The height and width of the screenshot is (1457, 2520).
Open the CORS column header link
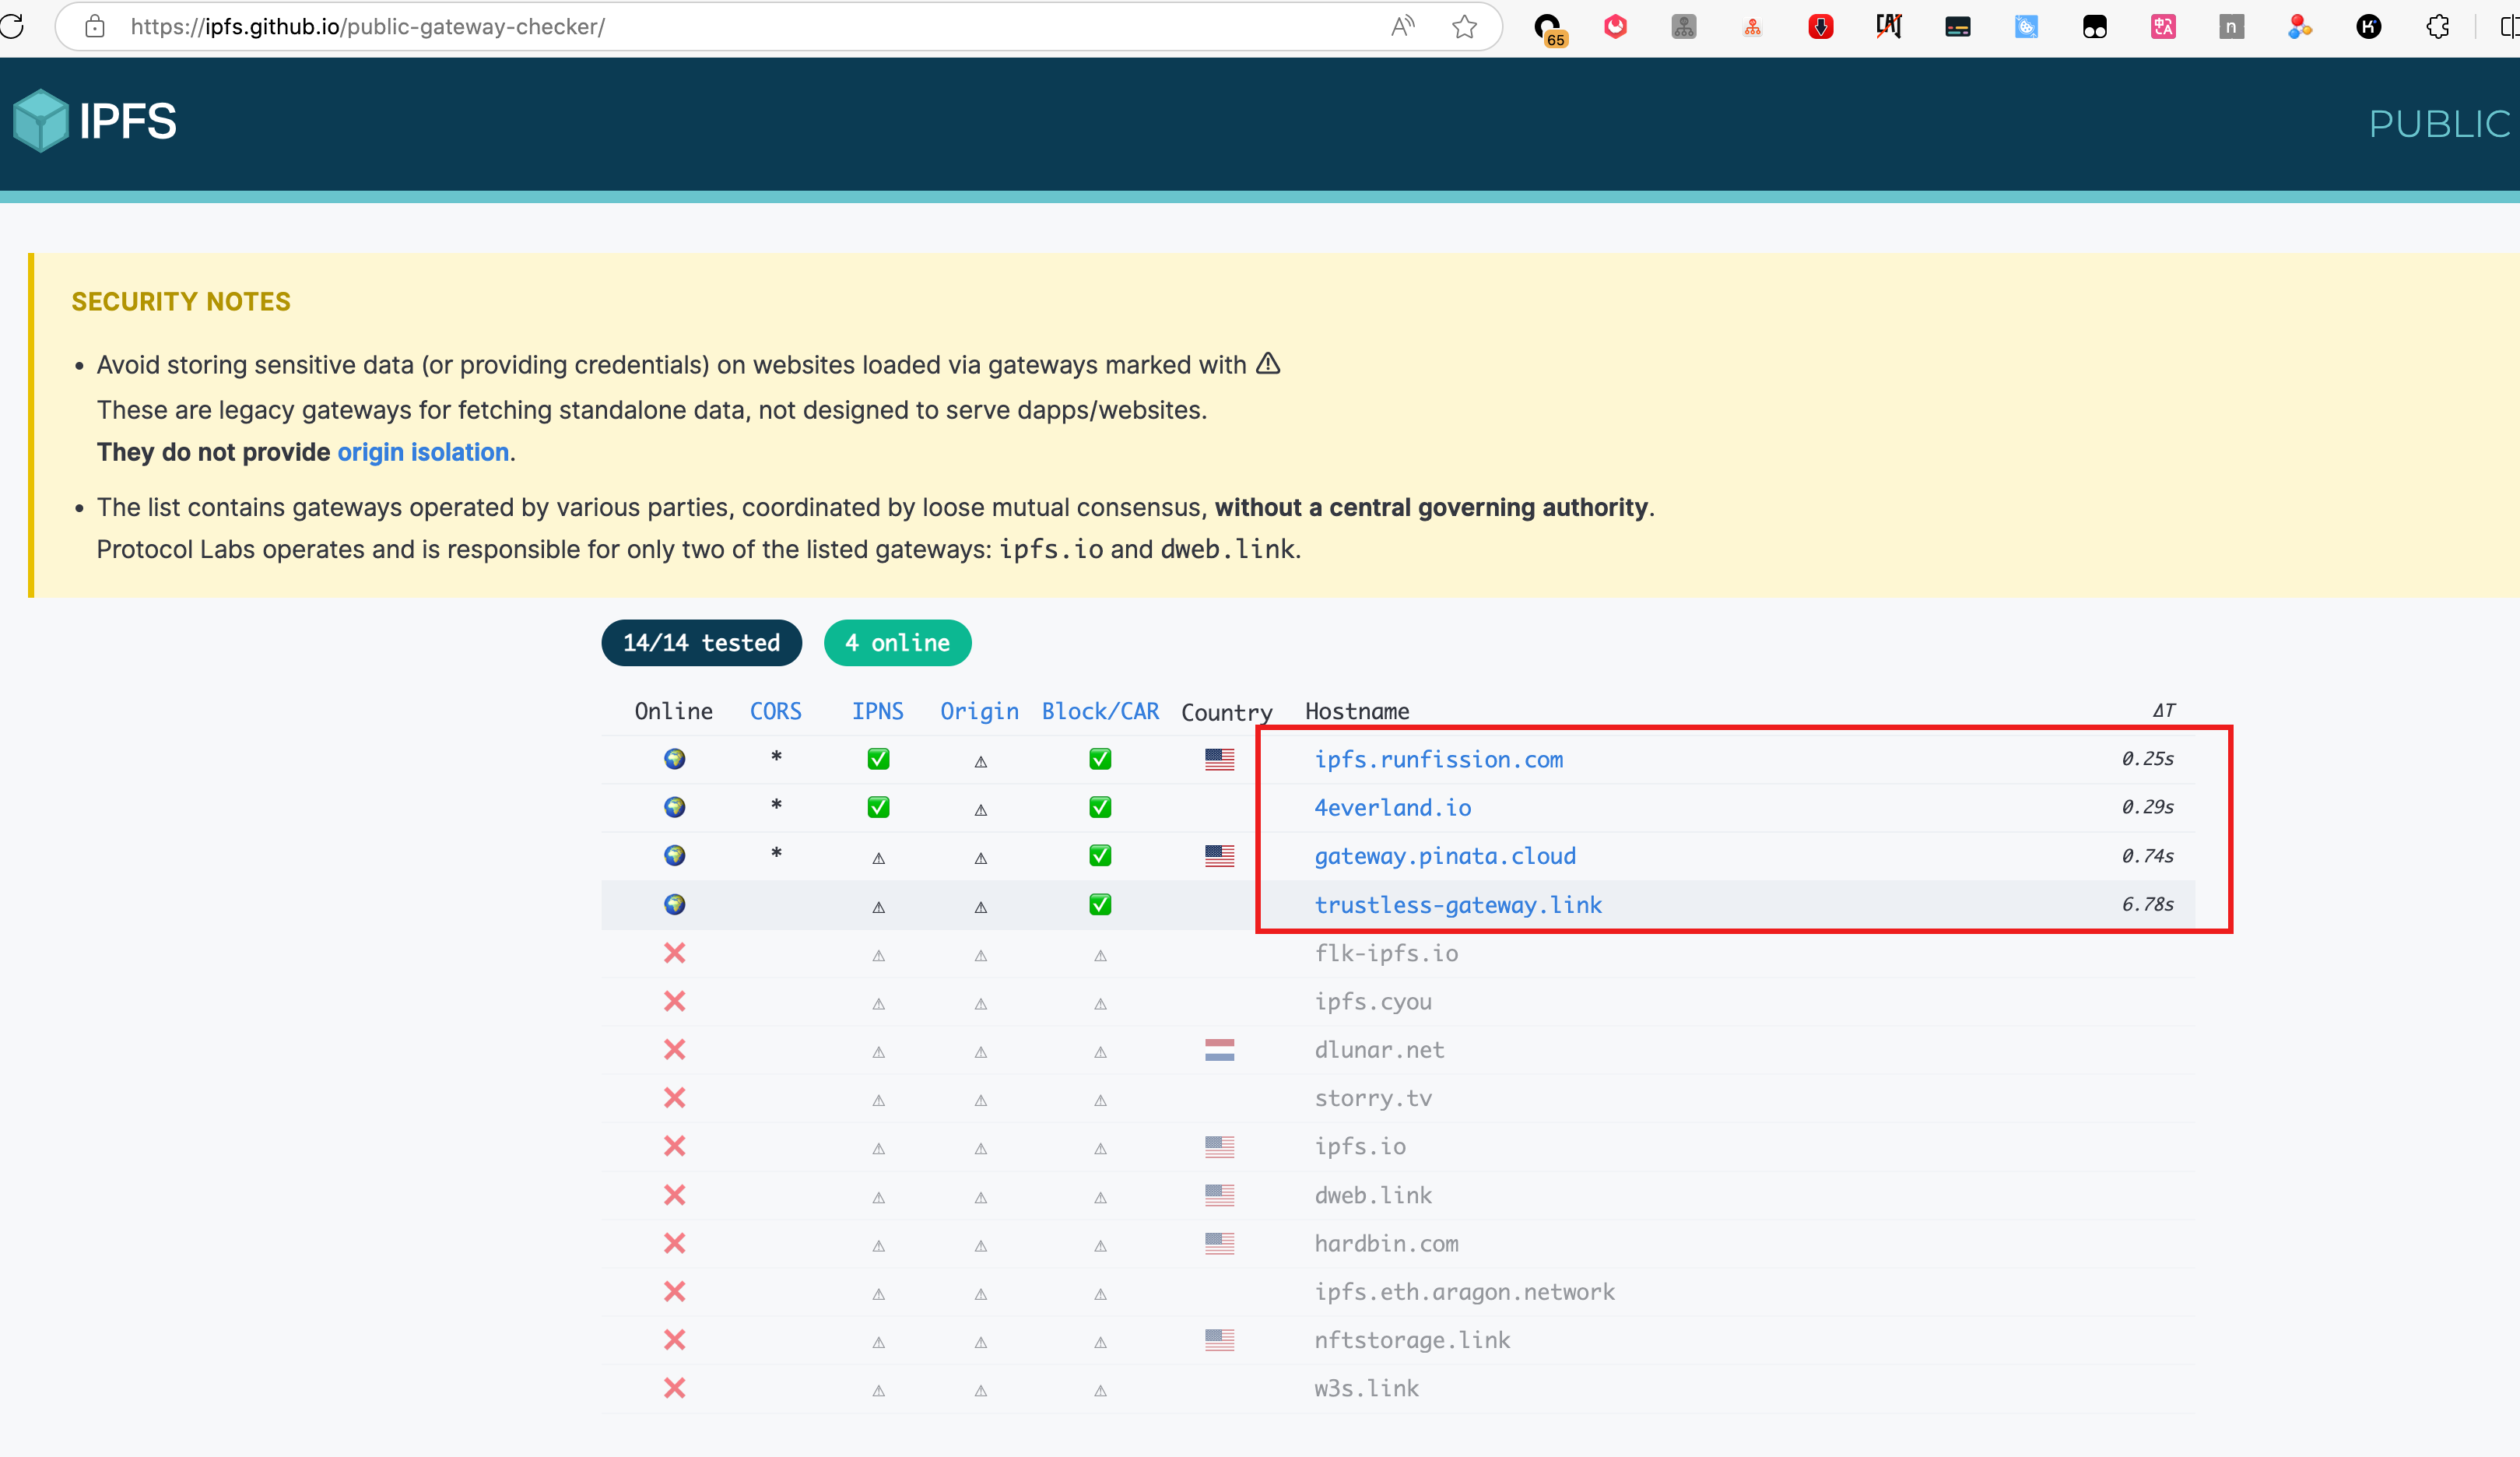776,711
